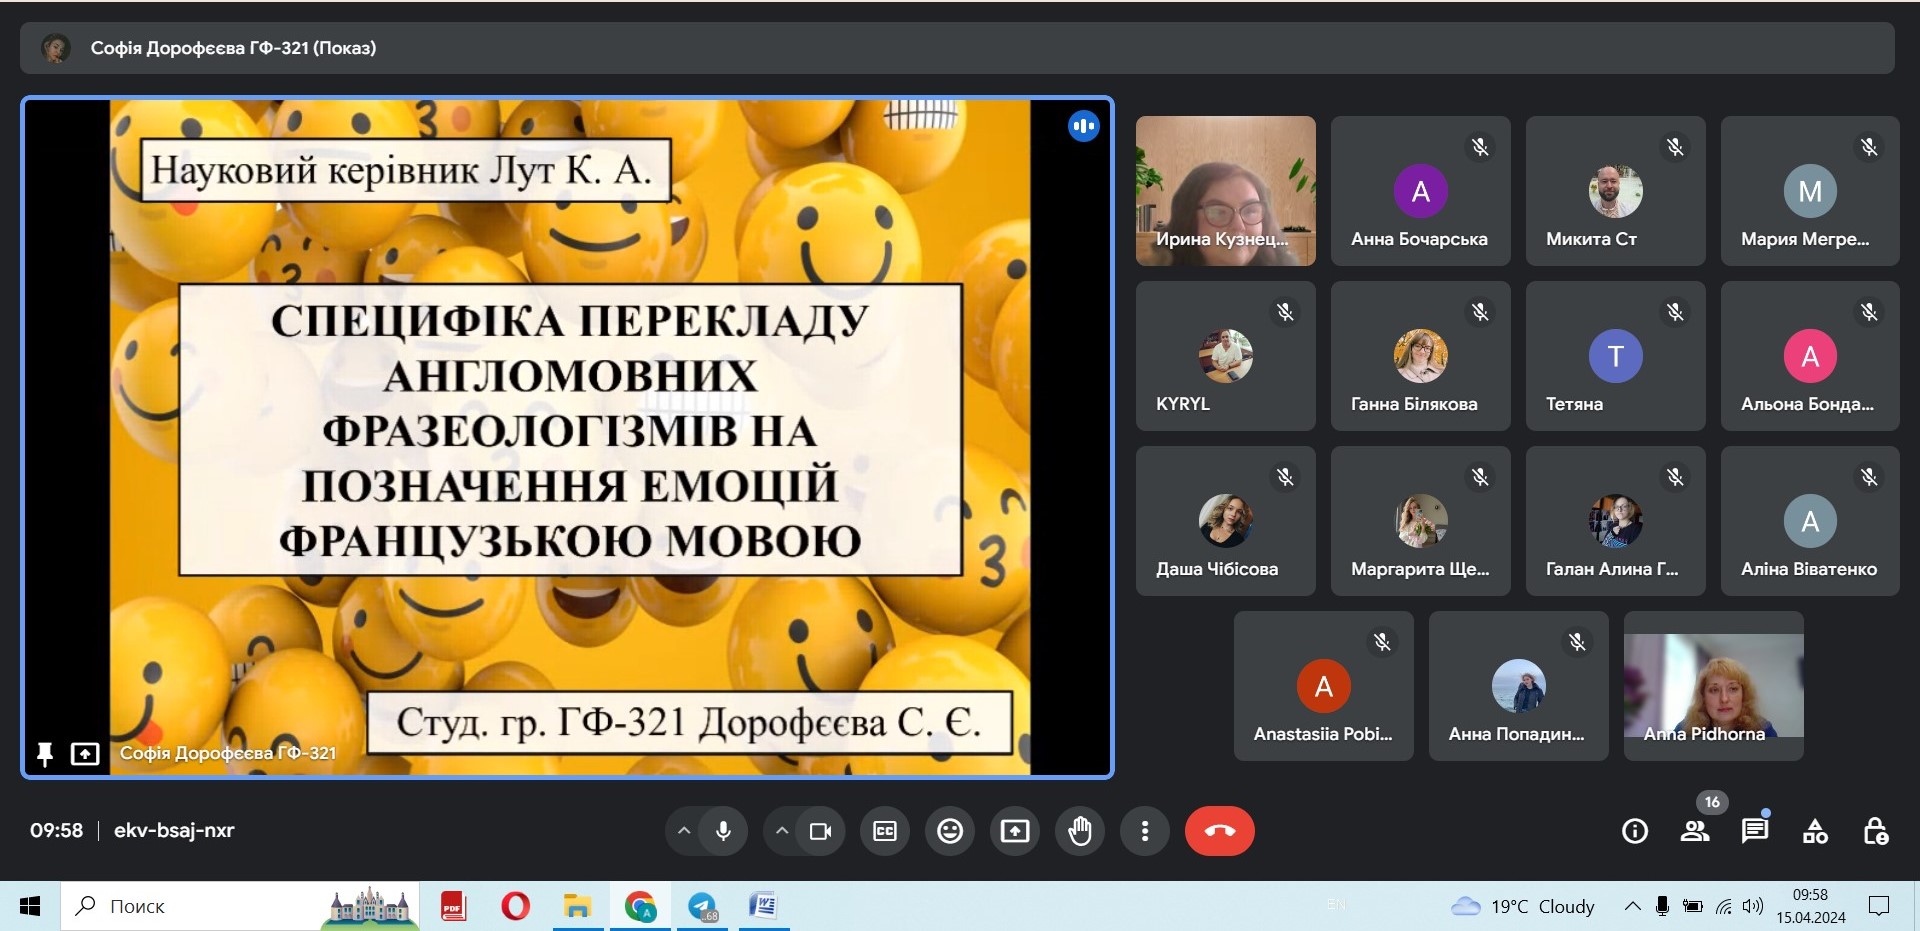1920x931 pixels.
Task: Open host controls lock icon
Action: 1875,831
